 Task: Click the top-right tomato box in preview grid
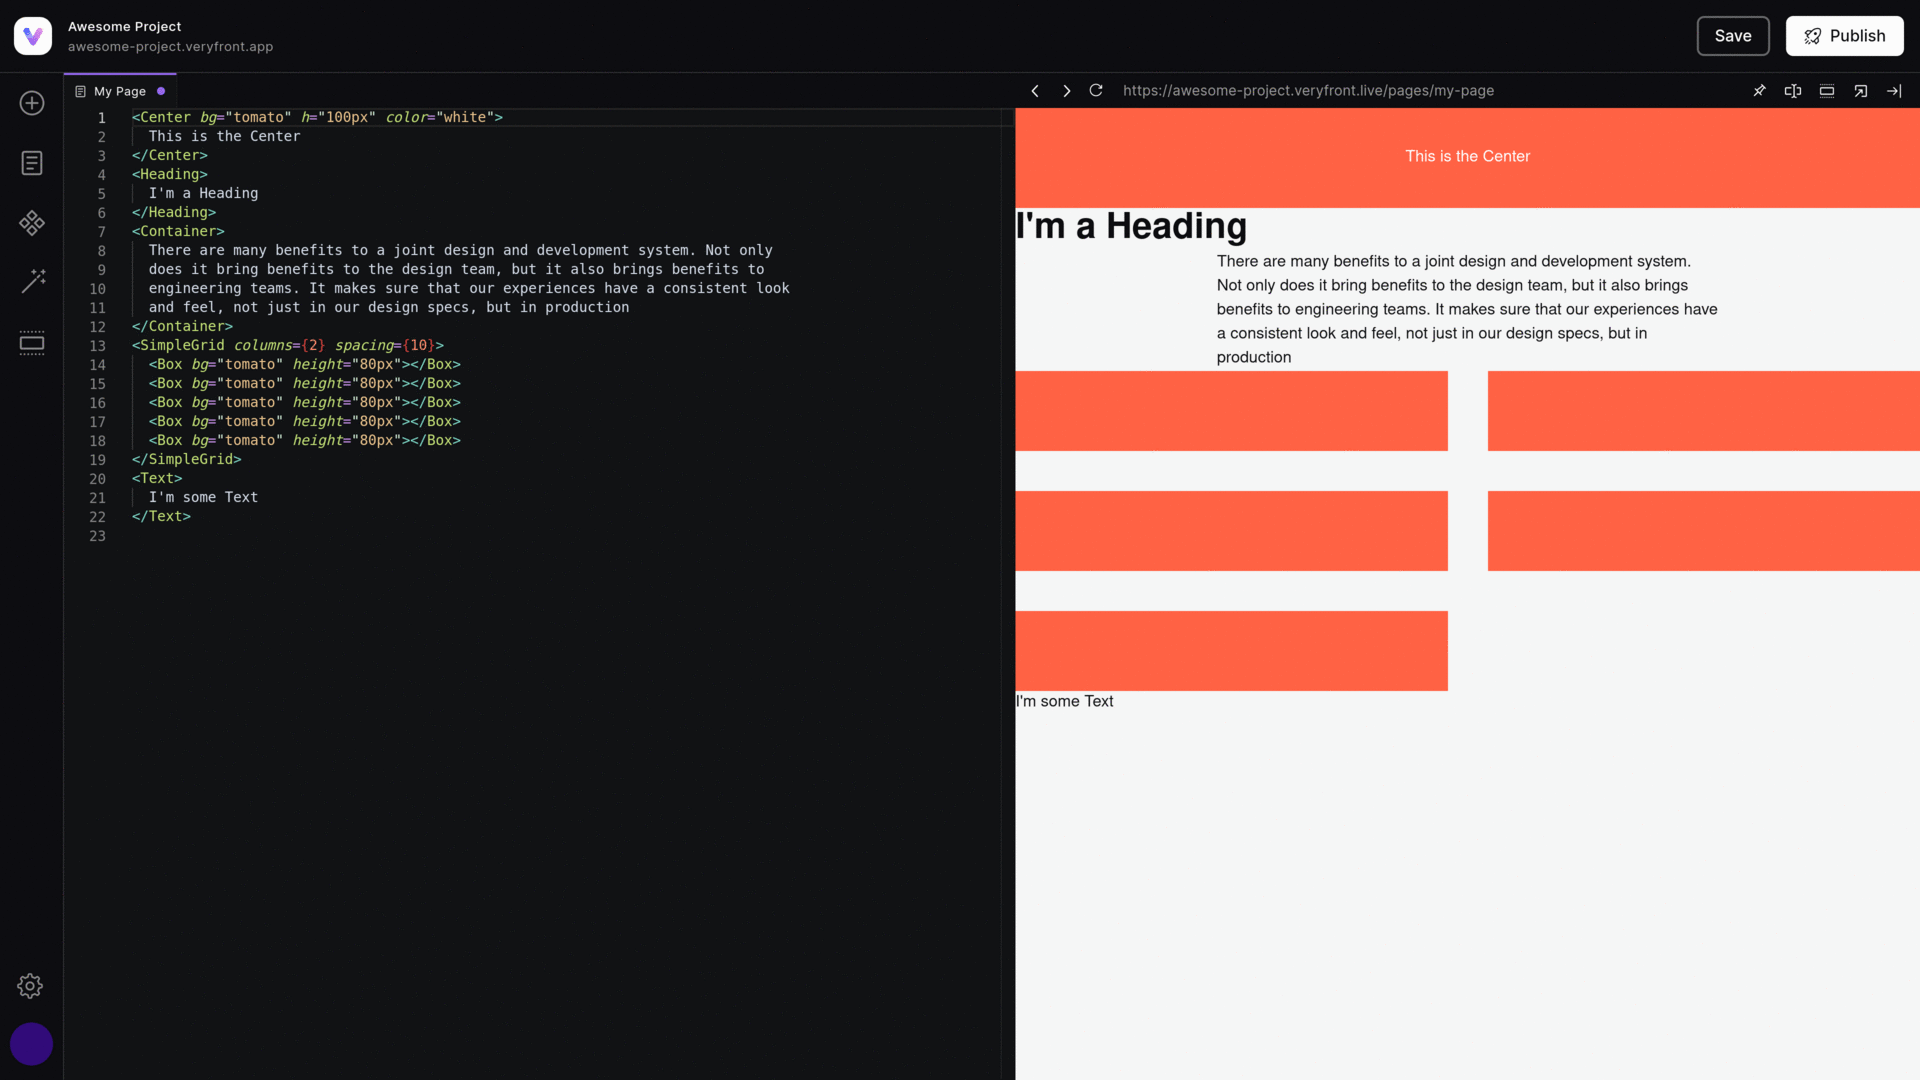click(1703, 411)
